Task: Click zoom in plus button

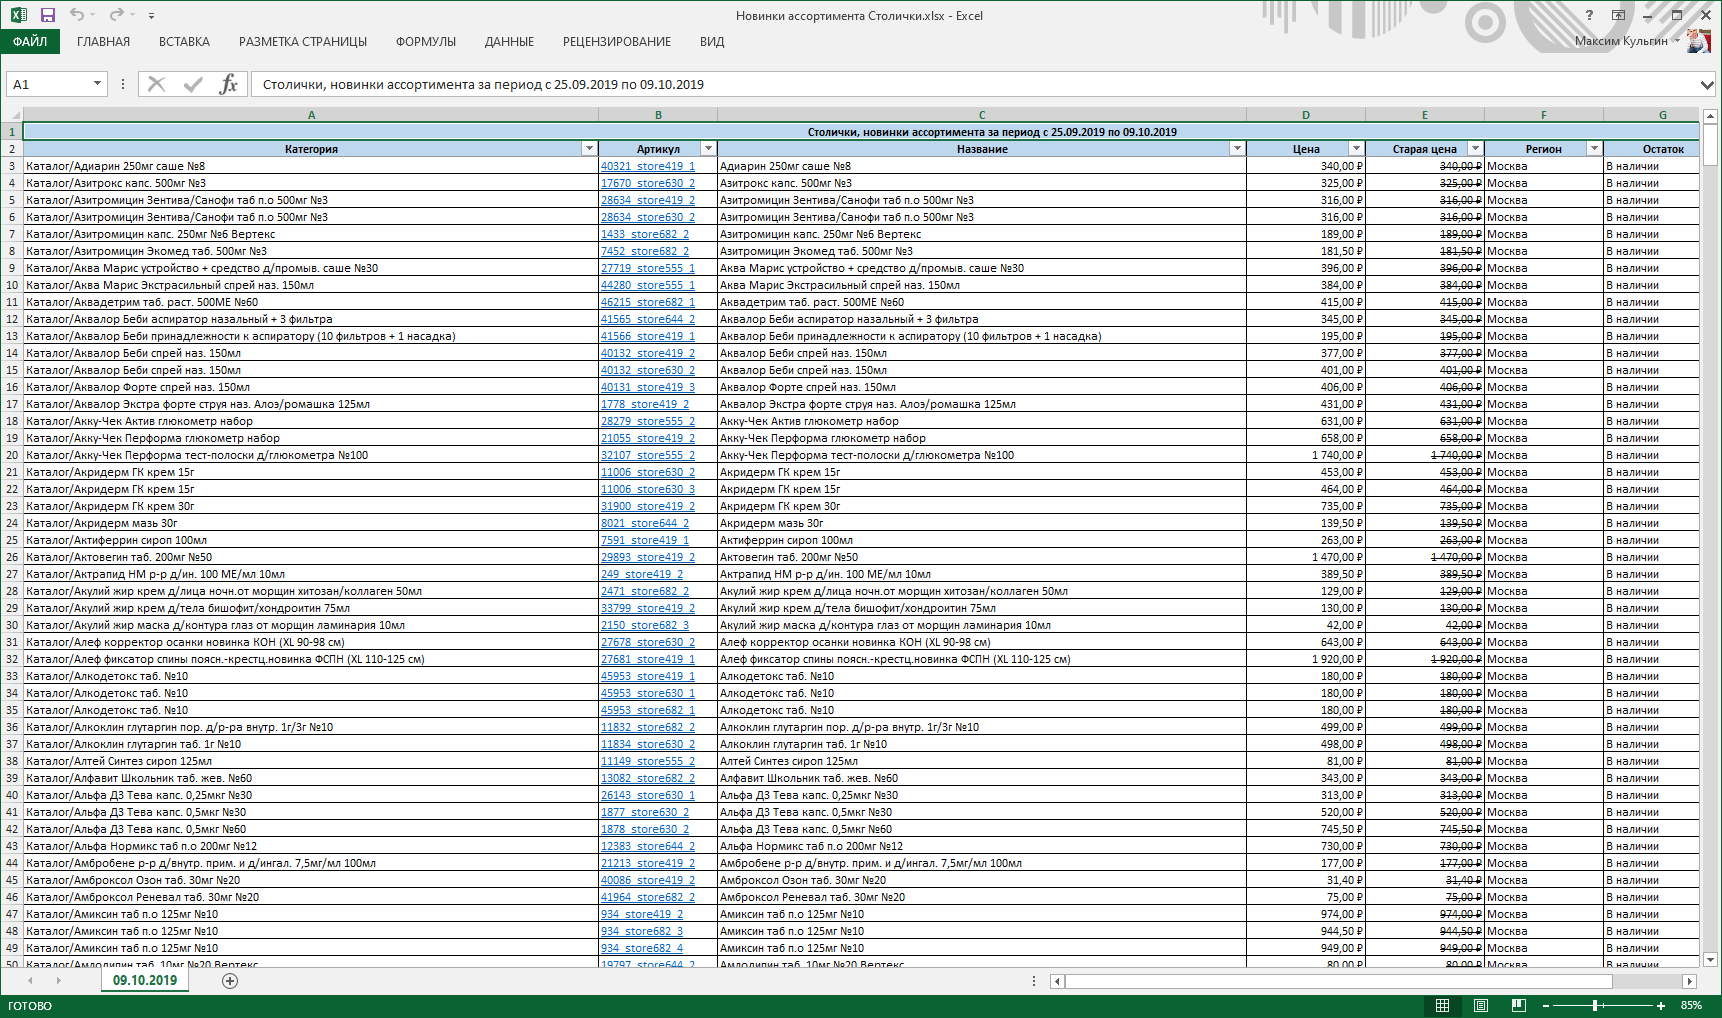Action: click(x=1661, y=1005)
